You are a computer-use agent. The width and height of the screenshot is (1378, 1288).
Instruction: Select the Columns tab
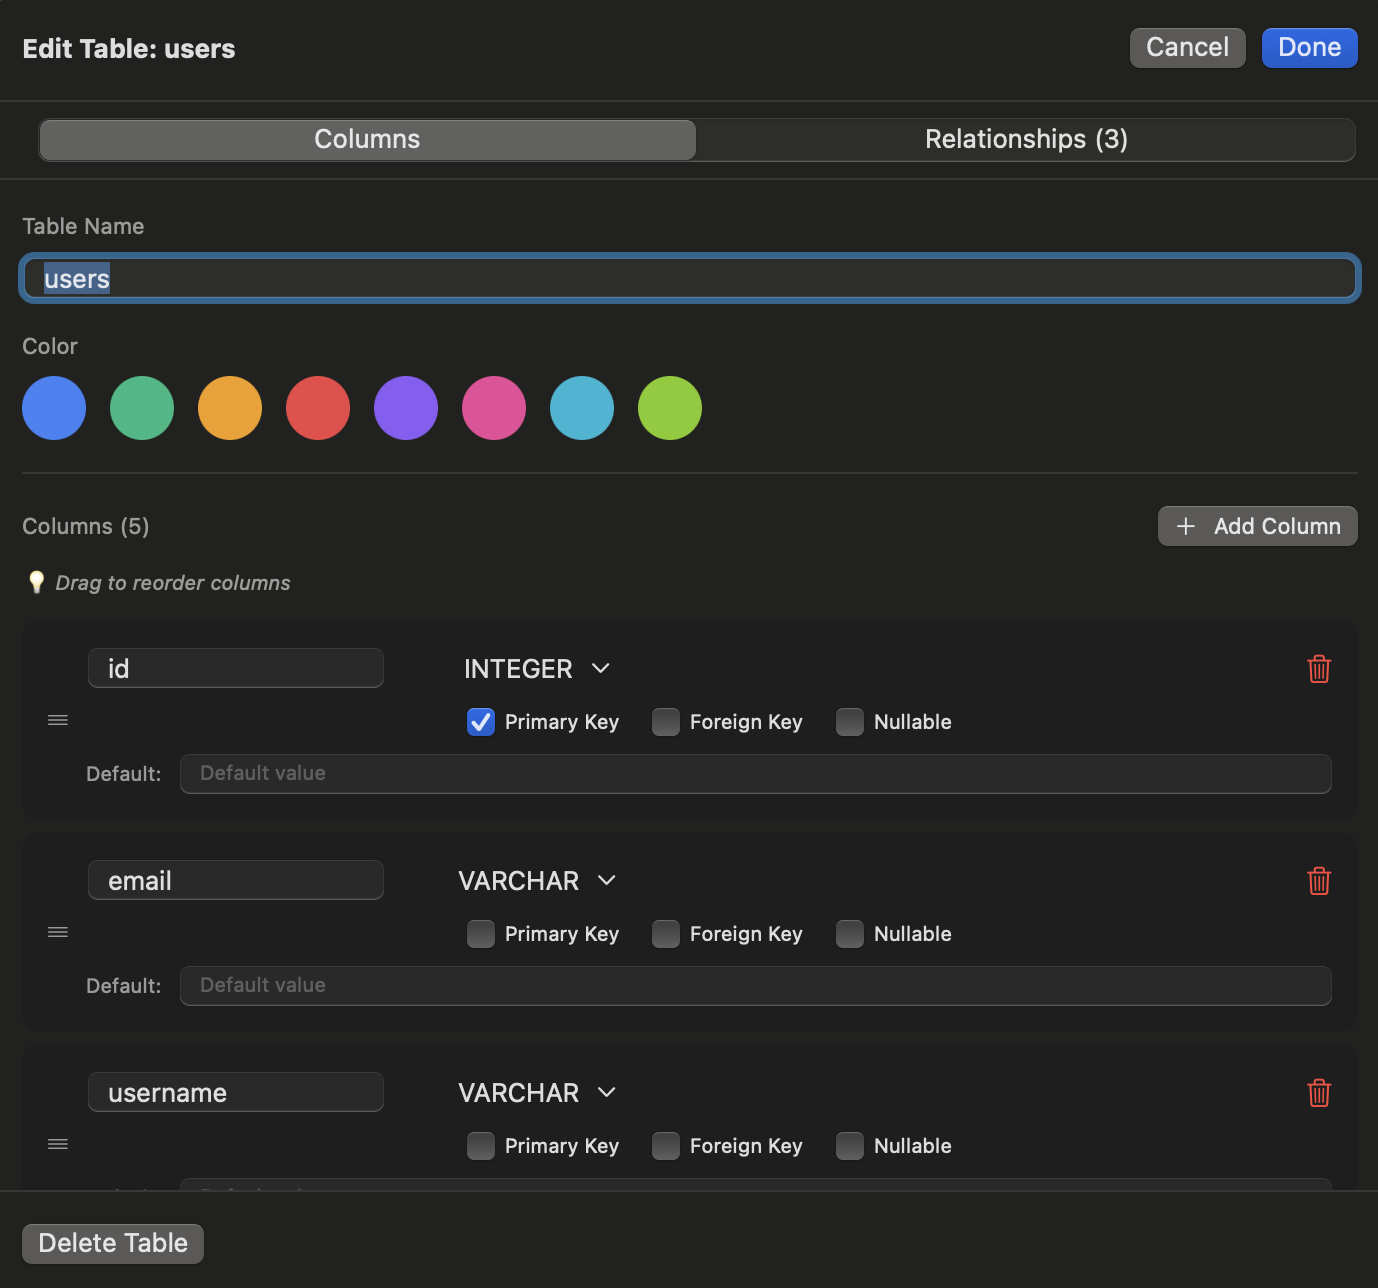367,139
